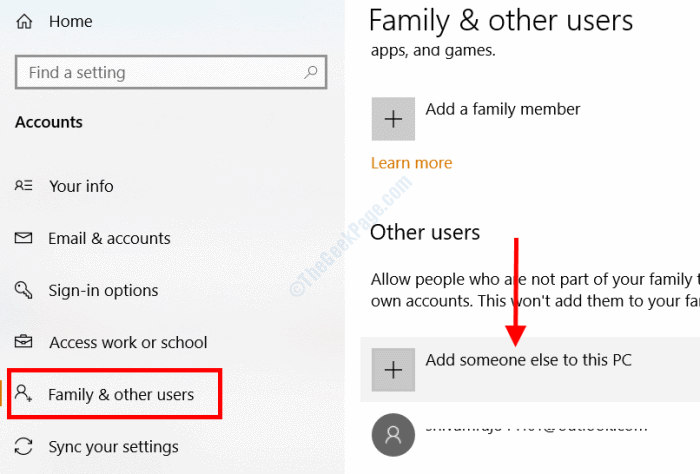Screen dimensions: 700x474
Task: Select Sync your settings in the sidebar
Action: click(x=113, y=447)
